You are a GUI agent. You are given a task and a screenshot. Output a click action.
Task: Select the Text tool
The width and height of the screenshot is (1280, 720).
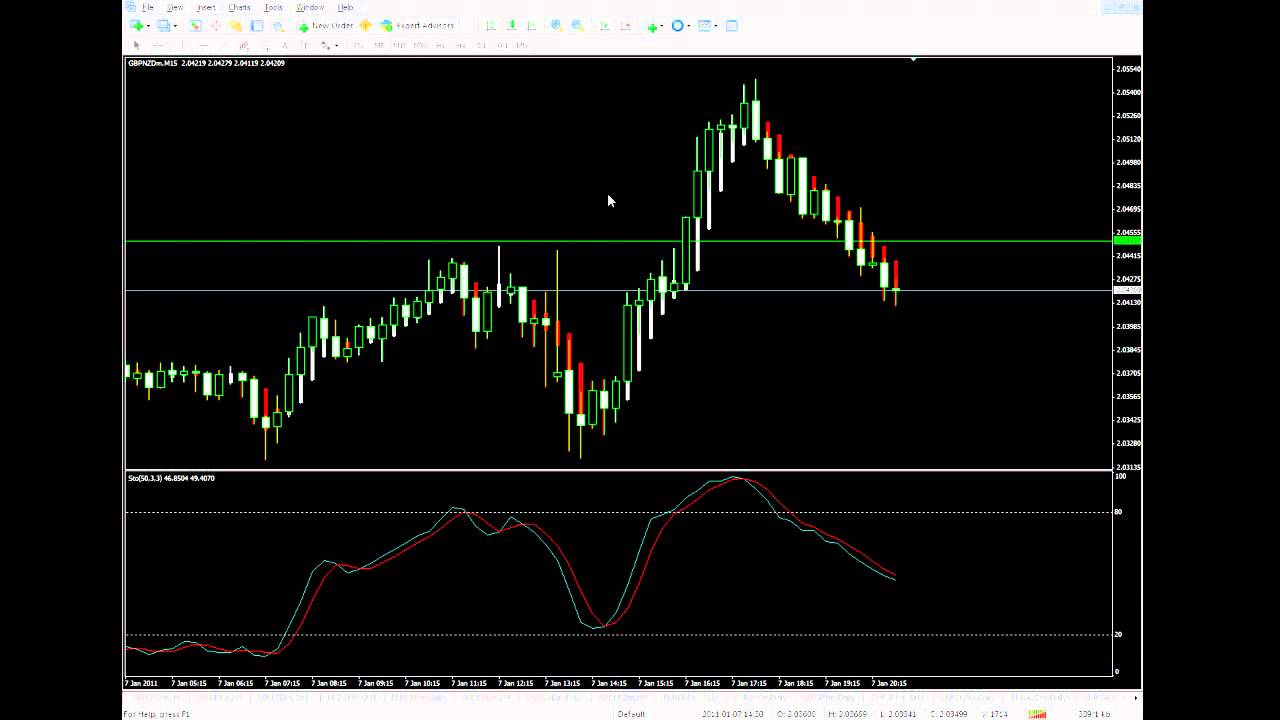285,45
